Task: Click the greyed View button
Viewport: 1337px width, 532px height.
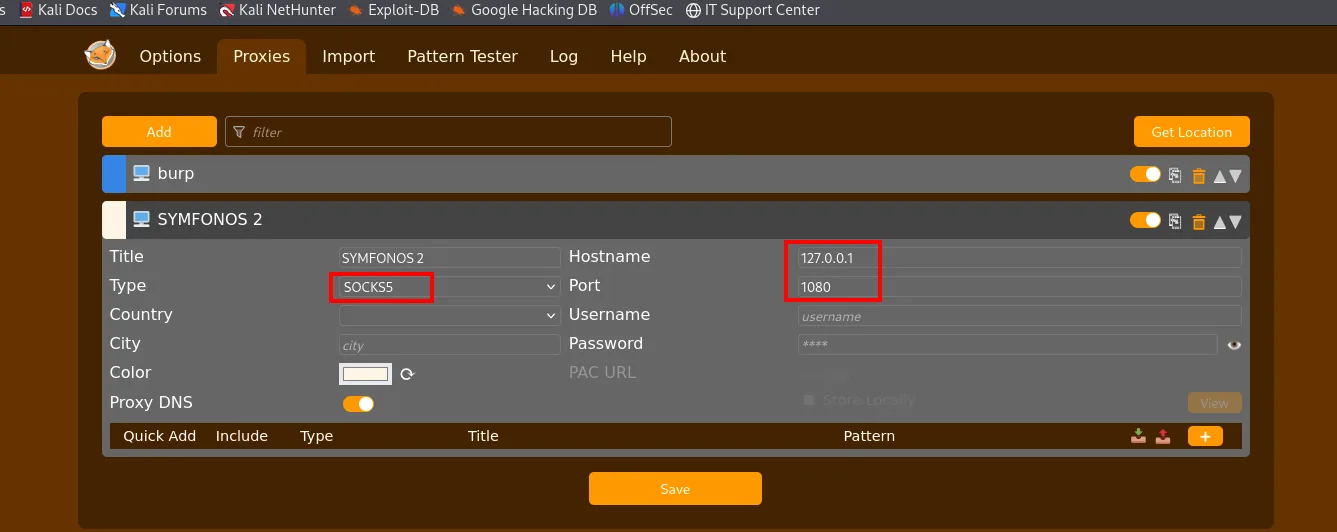Action: 1214,403
